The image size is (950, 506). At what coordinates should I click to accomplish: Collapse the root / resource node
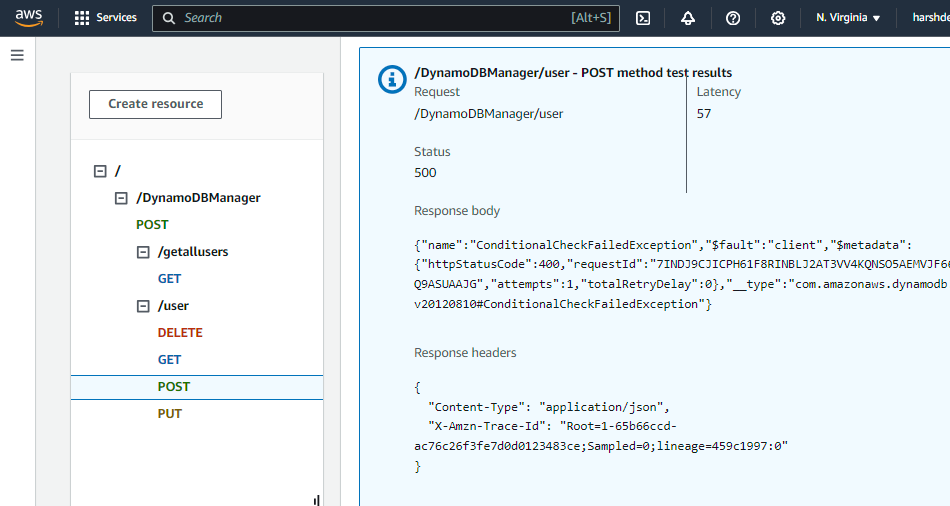(x=100, y=171)
